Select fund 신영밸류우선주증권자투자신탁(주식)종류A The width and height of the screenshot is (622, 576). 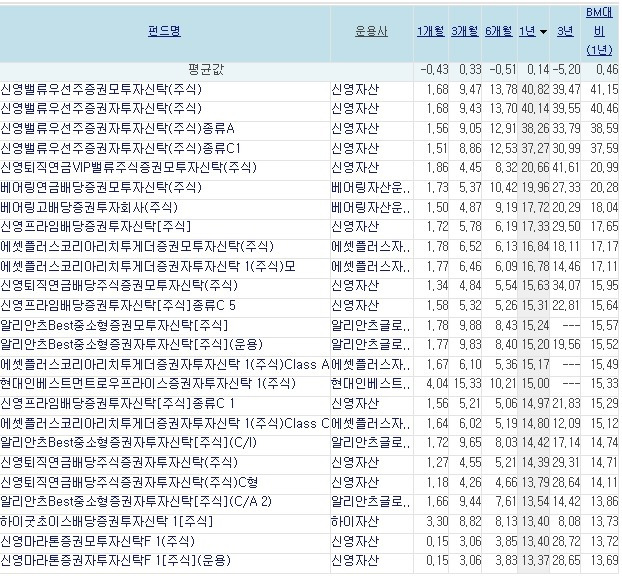(117, 129)
